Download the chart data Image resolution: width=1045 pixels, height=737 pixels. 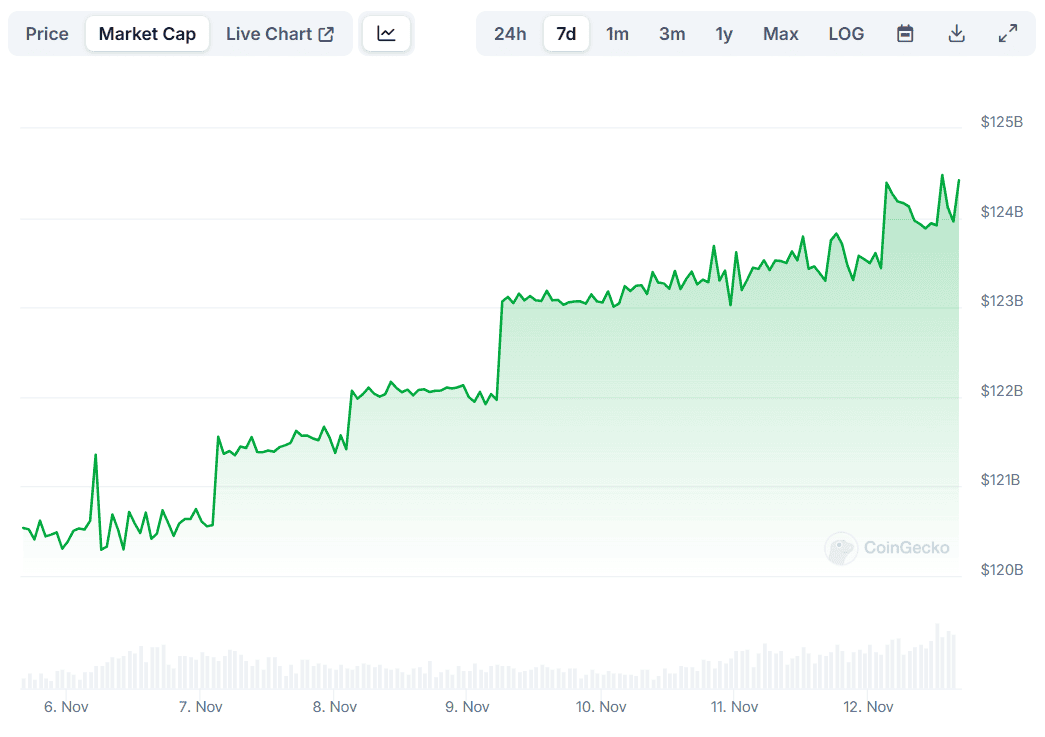[x=956, y=32]
